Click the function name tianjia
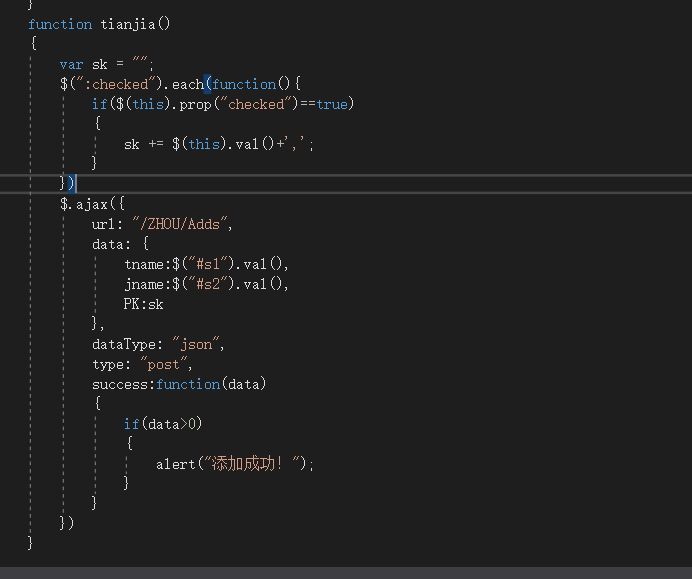The height and width of the screenshot is (579, 692). pyautogui.click(x=128, y=24)
